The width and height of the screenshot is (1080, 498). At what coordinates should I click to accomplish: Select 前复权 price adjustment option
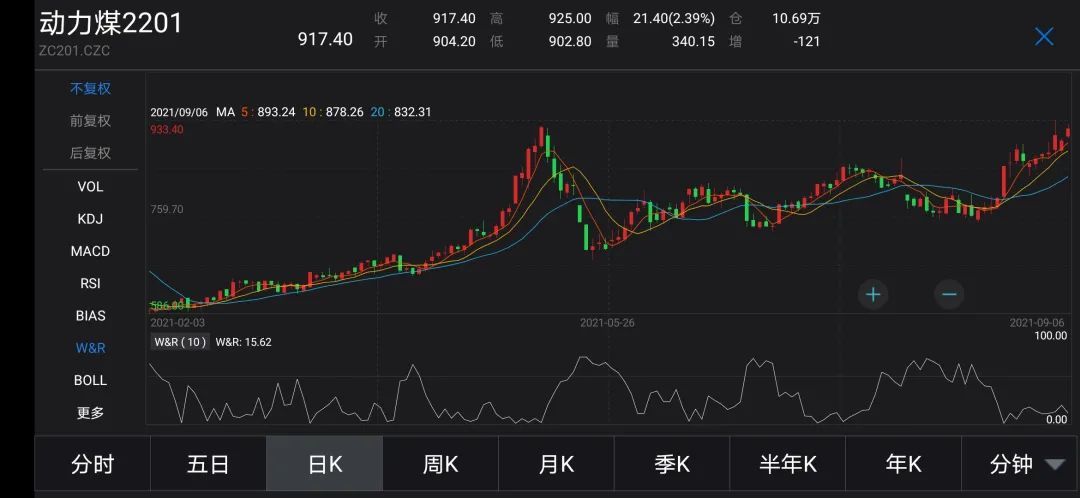click(x=90, y=121)
